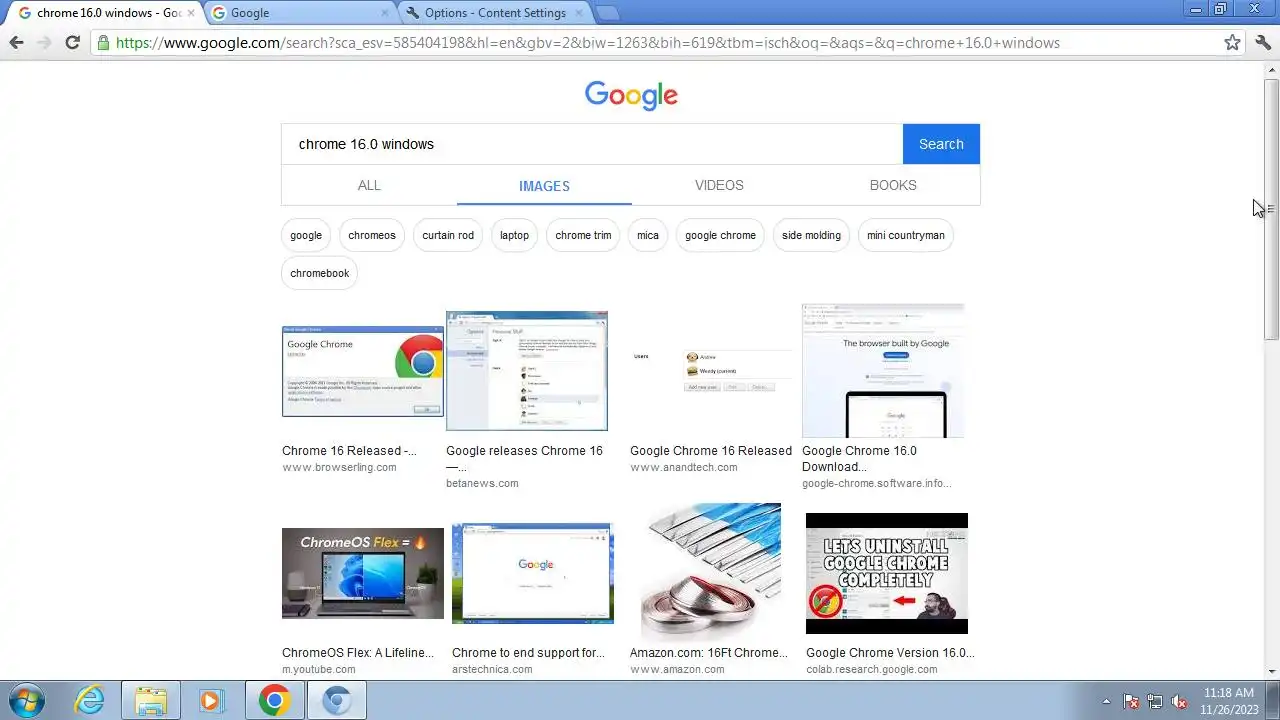Image resolution: width=1280 pixels, height=720 pixels.
Task: Click the 'chromebook' suggestion chip
Action: click(x=320, y=273)
